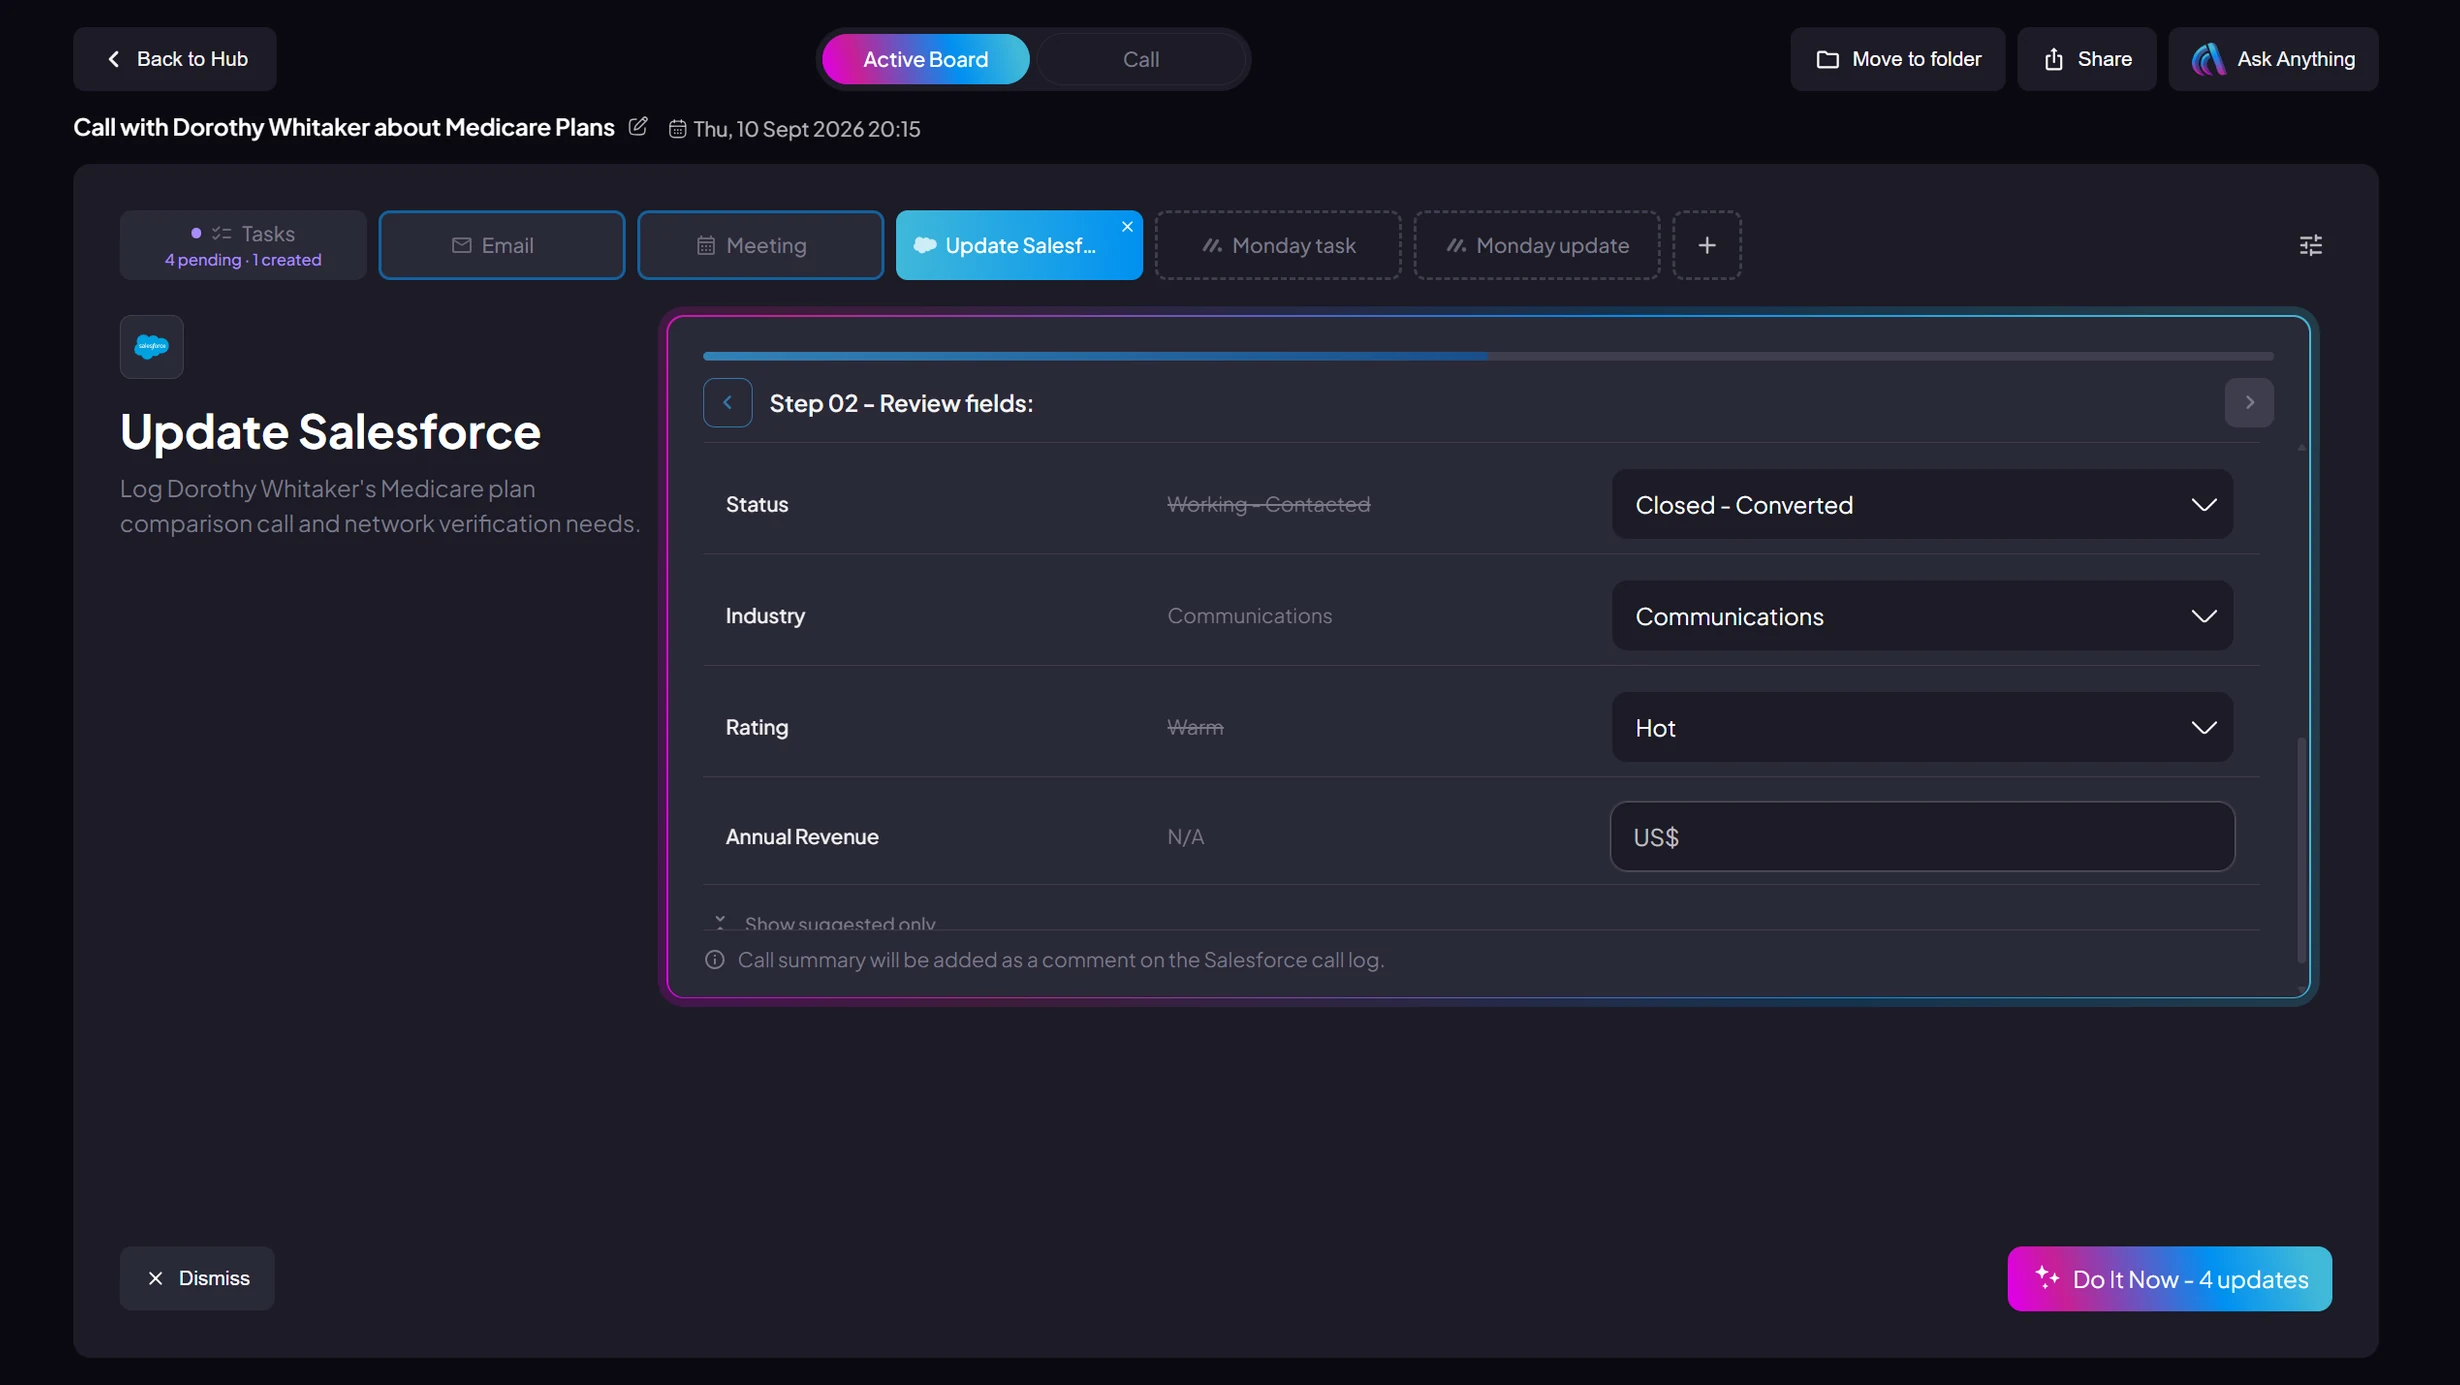Screen dimensions: 2460x1385
Task: Click the edit pencil icon beside call title
Action: click(638, 127)
